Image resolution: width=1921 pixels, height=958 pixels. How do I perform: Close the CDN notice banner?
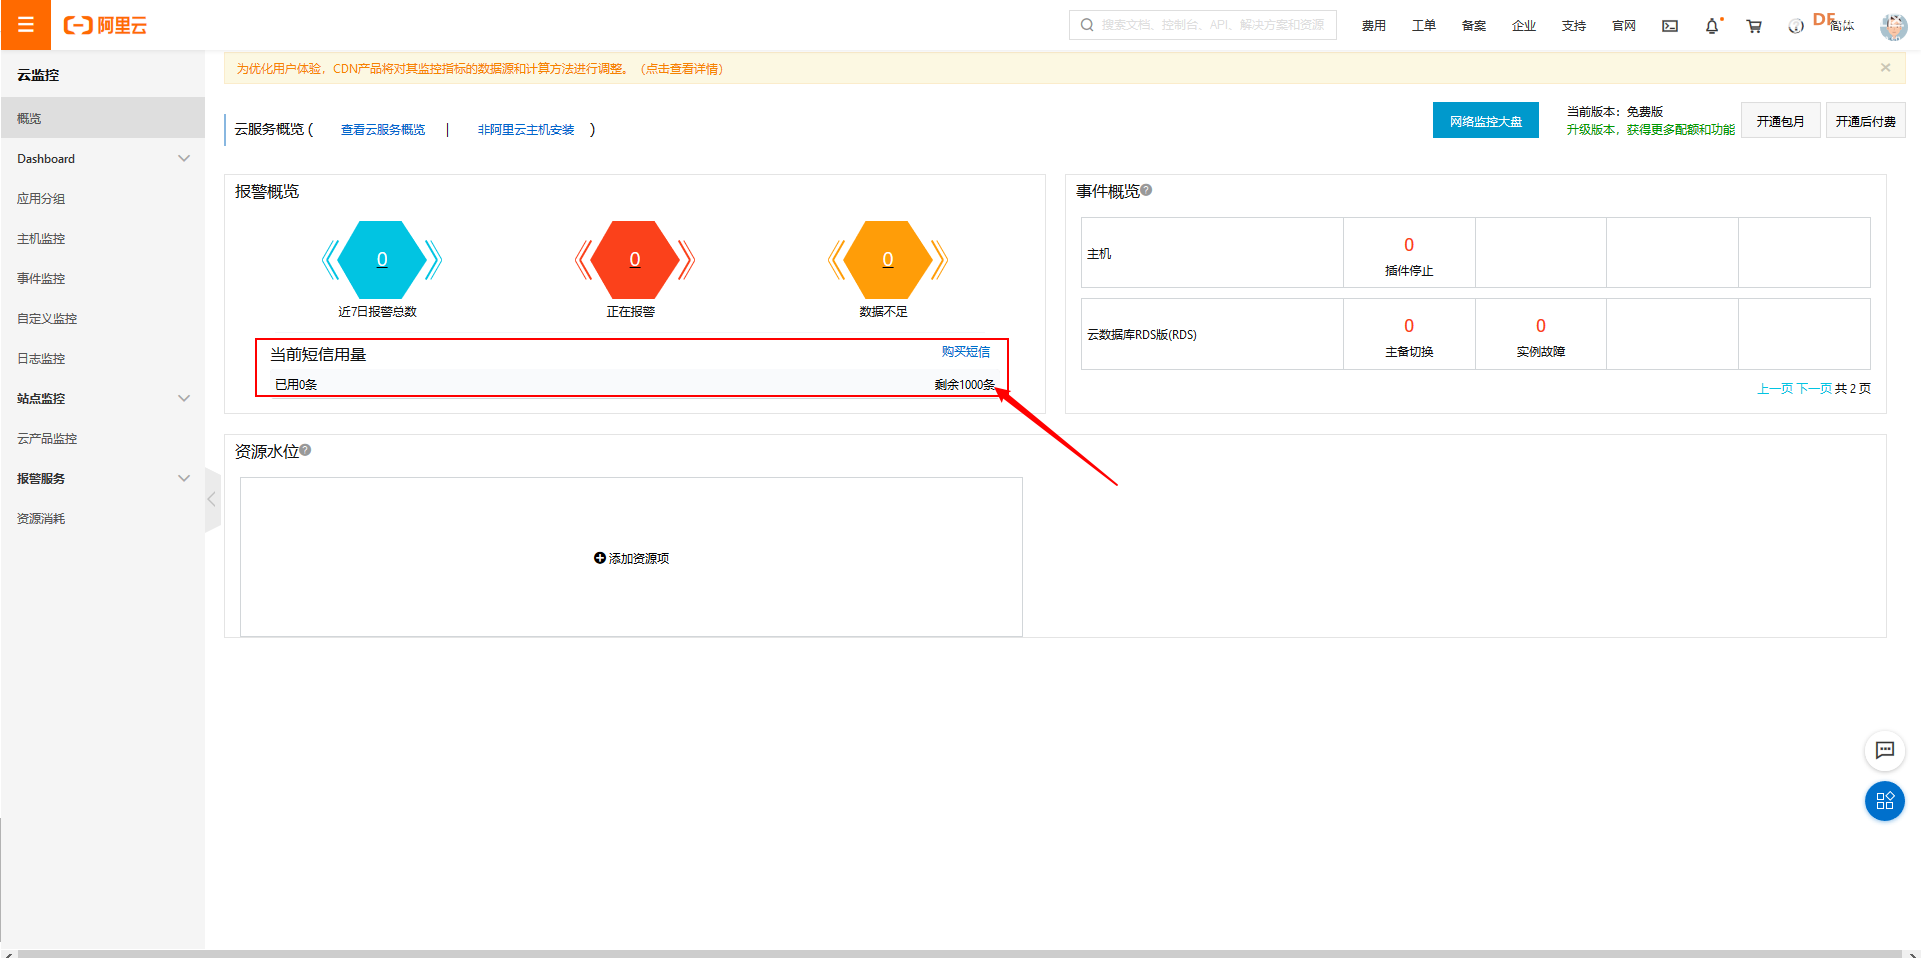coord(1885,68)
